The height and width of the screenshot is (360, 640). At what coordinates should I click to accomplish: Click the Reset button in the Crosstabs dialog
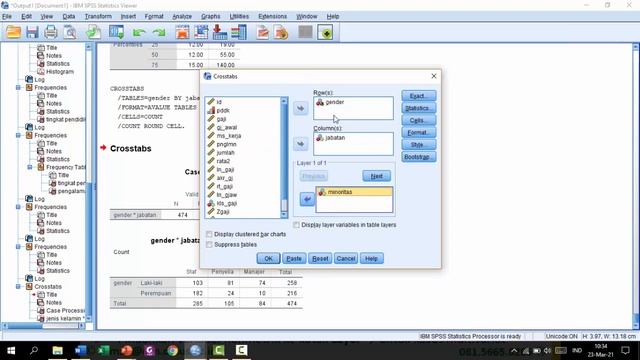(320, 258)
